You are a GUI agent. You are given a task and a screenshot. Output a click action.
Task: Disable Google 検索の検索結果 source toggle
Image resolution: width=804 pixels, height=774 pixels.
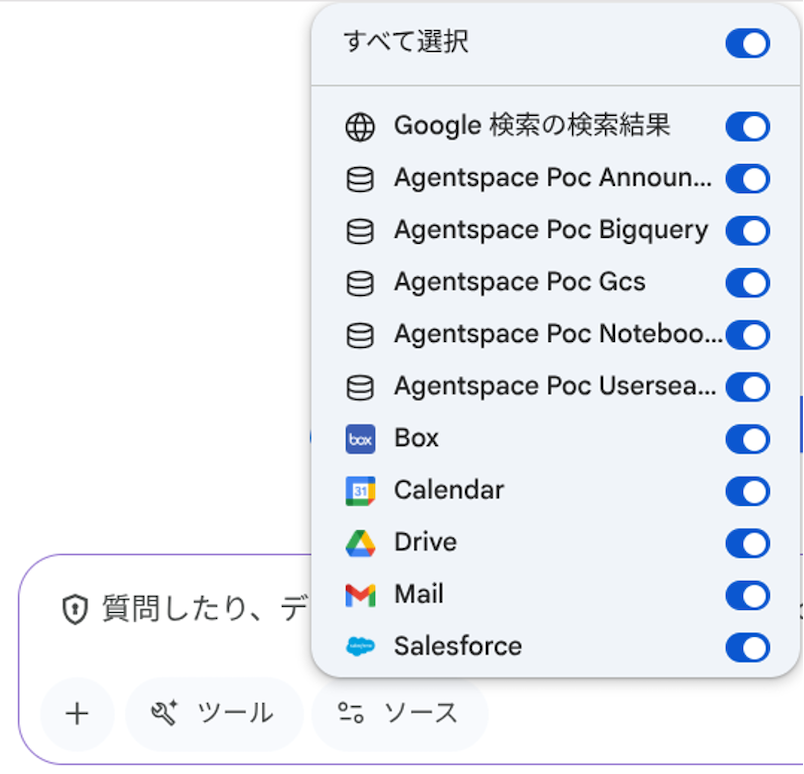click(748, 127)
